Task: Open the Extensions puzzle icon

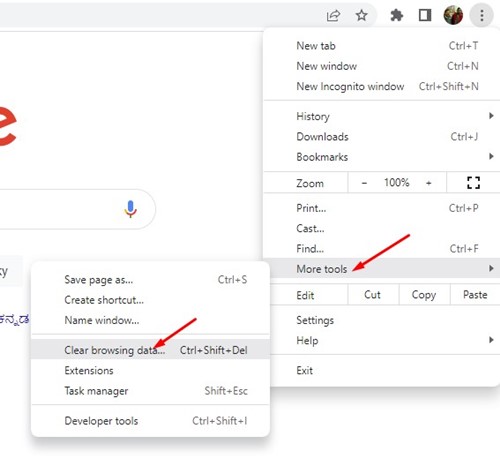Action: 396,15
